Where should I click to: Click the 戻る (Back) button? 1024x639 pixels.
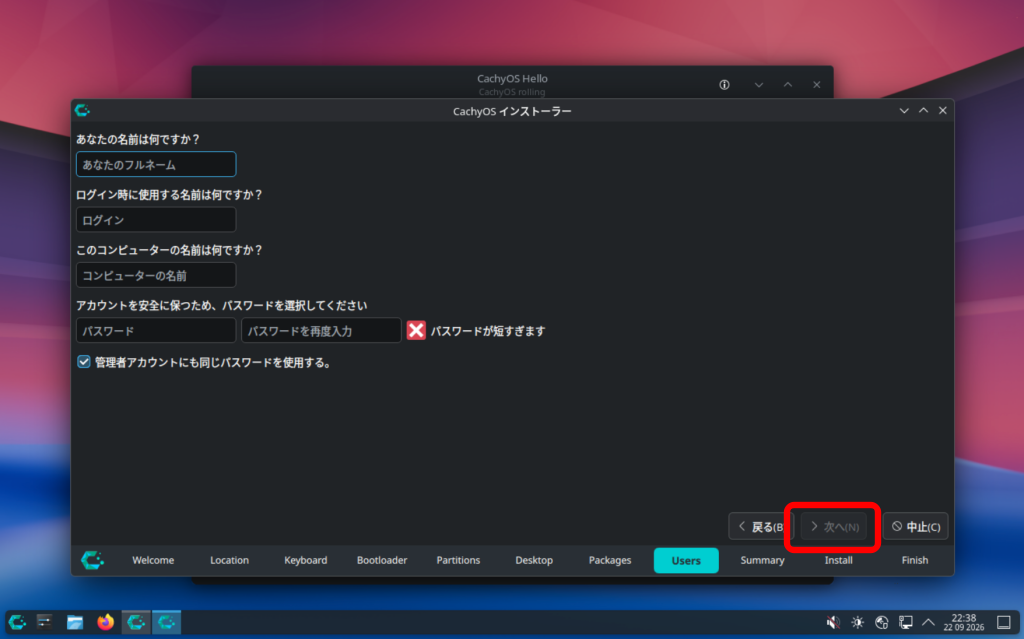[760, 527]
